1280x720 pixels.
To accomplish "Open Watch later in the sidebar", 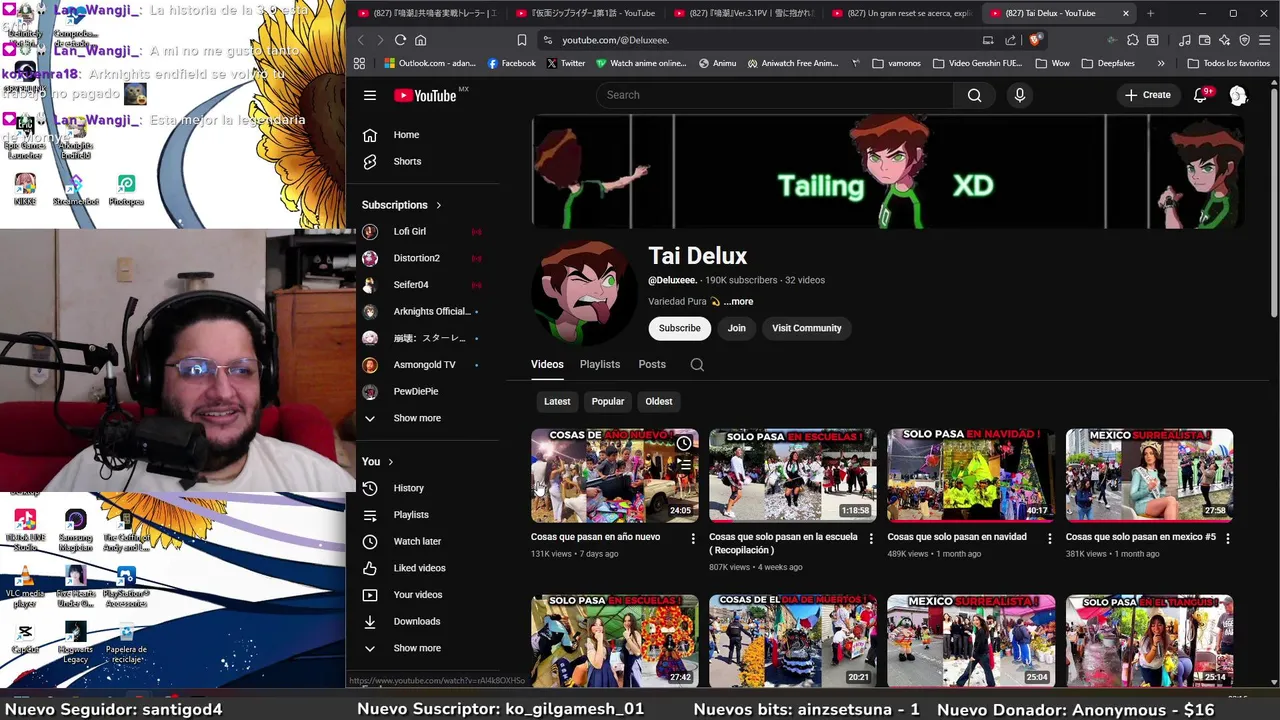I will pos(417,542).
